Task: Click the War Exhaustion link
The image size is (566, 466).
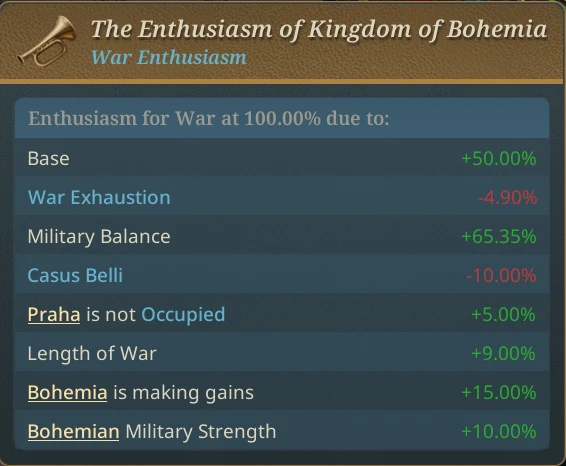Action: click(x=99, y=197)
